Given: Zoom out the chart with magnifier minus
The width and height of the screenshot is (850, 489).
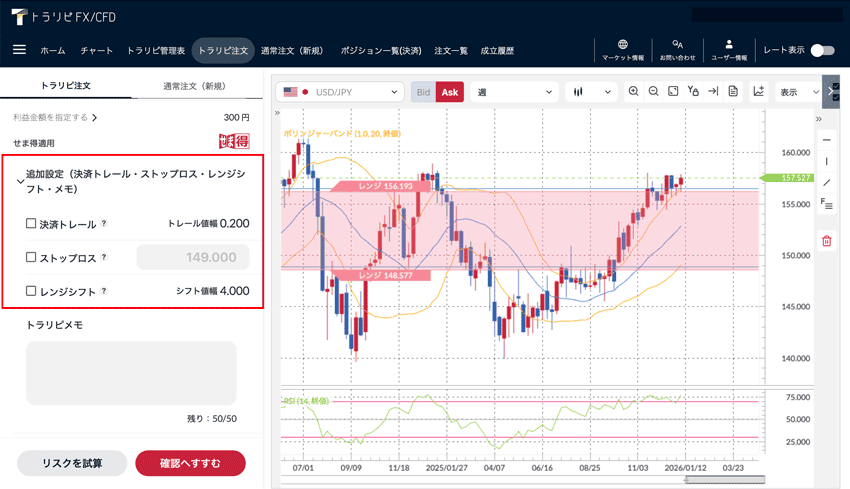Looking at the screenshot, I should [653, 92].
